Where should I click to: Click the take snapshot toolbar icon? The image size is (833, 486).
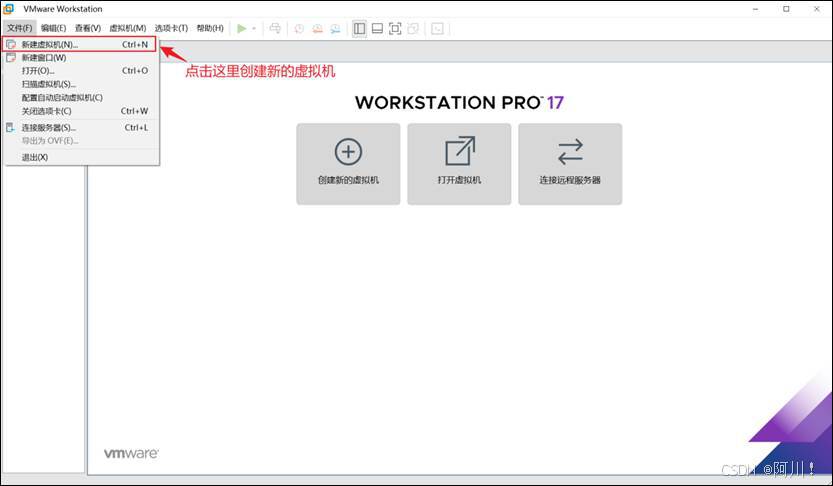[299, 29]
